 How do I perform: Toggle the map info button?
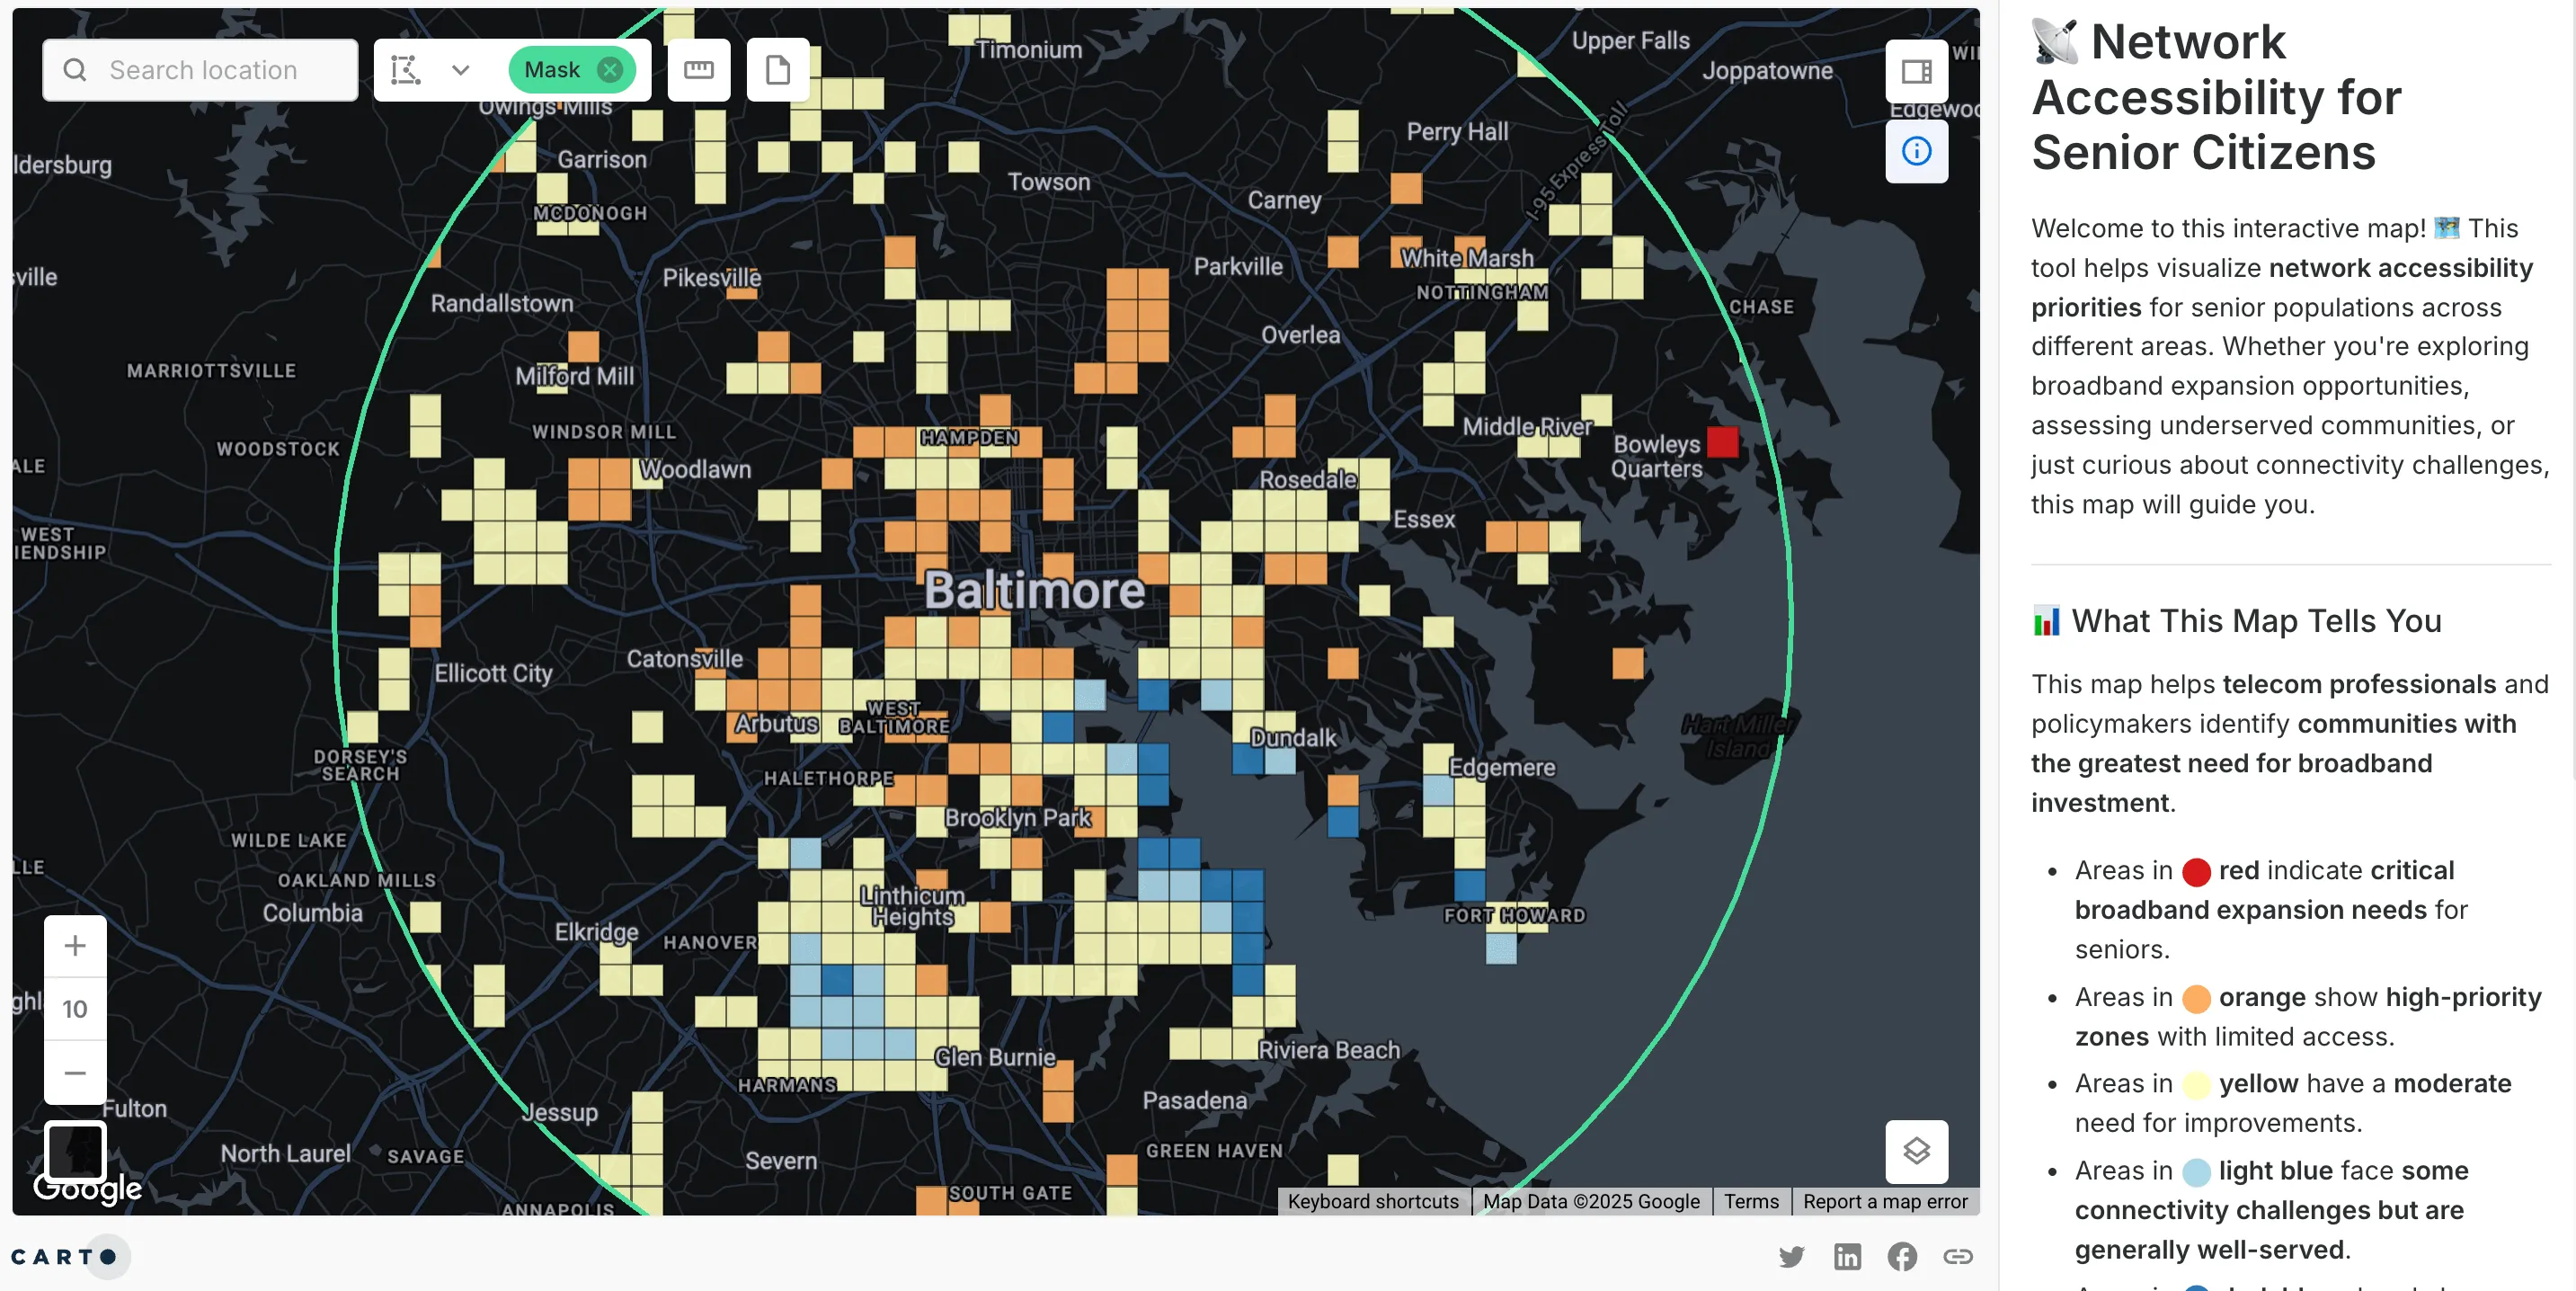1915,152
